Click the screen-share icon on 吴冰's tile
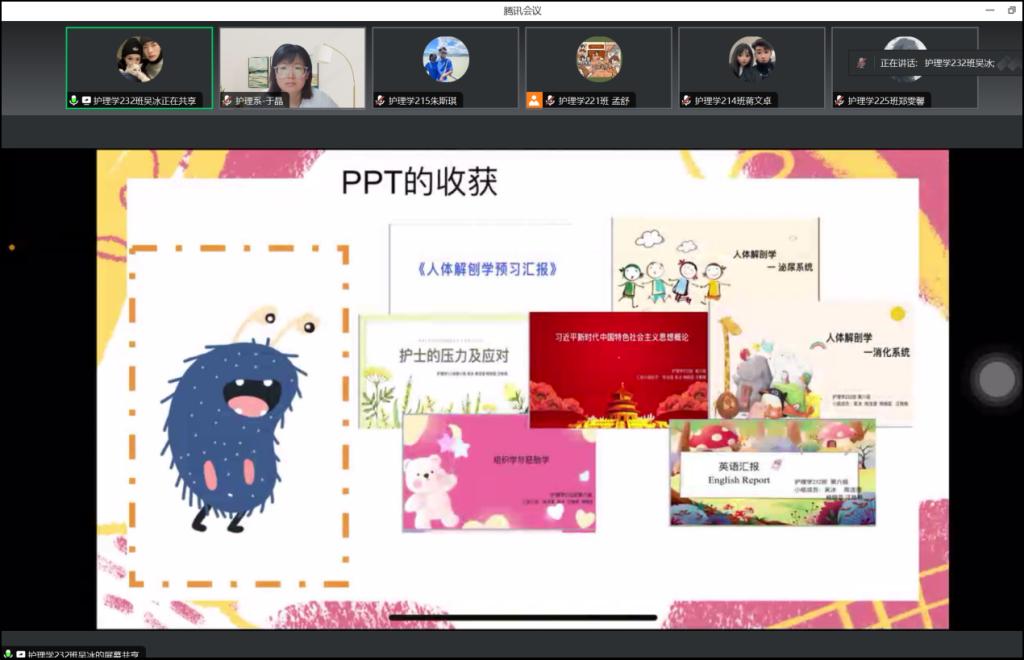 tap(86, 101)
